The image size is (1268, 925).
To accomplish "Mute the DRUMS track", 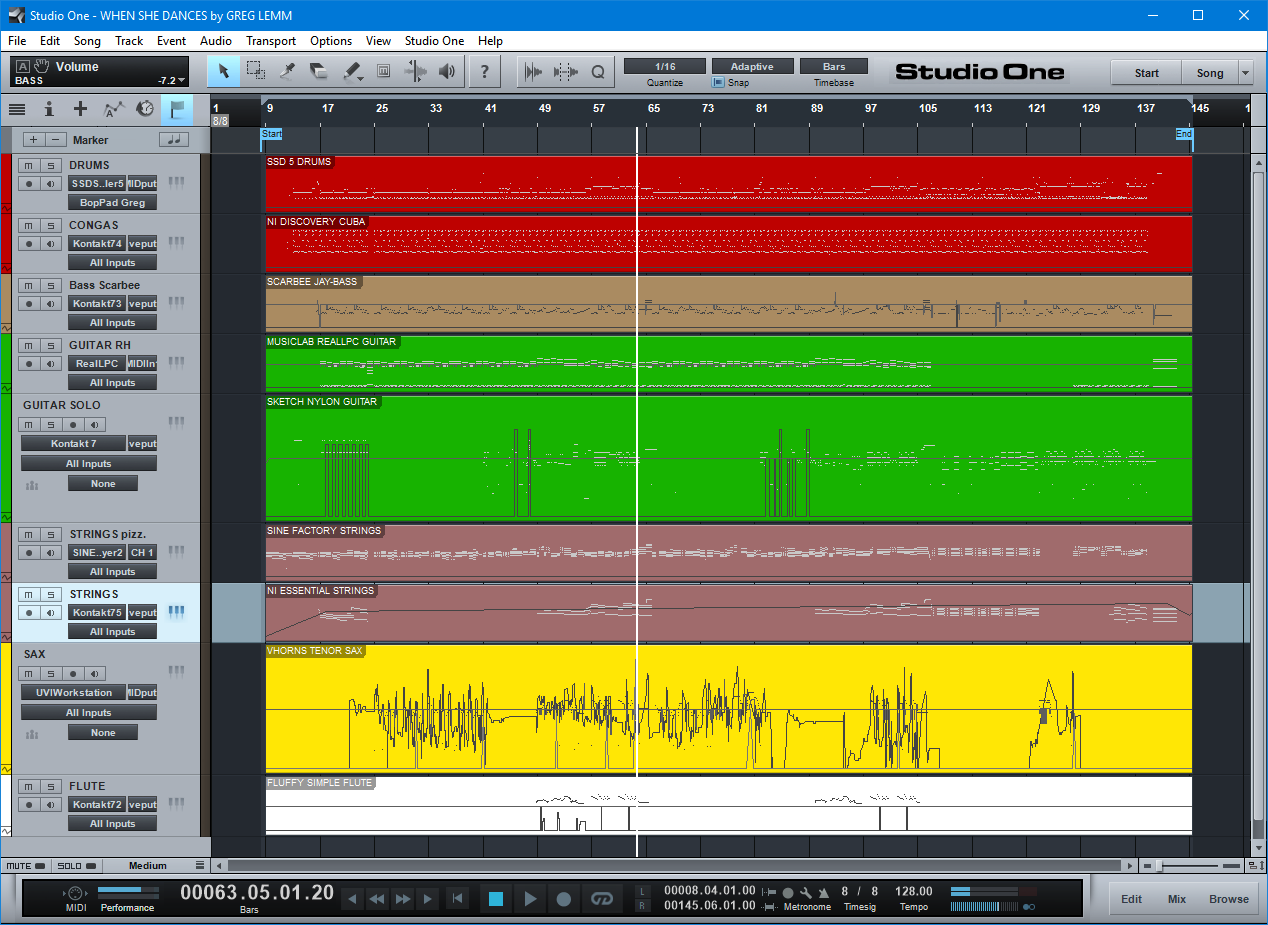I will [x=29, y=165].
